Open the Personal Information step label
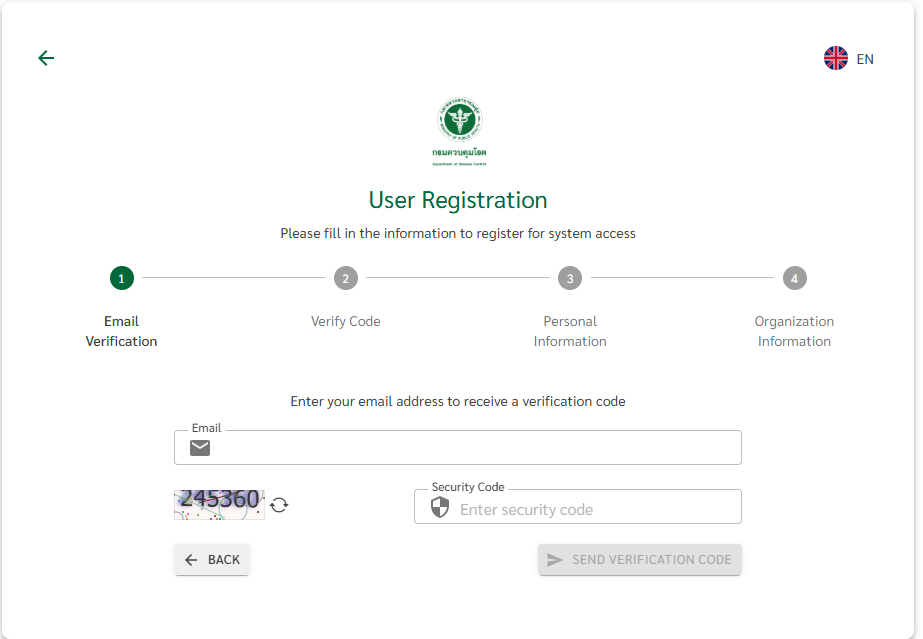Viewport: 923px width, 639px height. 570,331
